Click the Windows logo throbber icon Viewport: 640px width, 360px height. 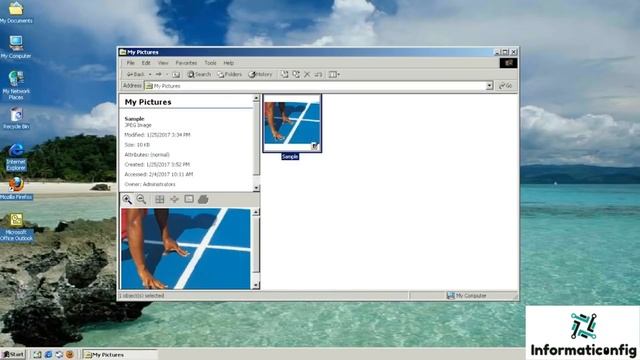(509, 63)
